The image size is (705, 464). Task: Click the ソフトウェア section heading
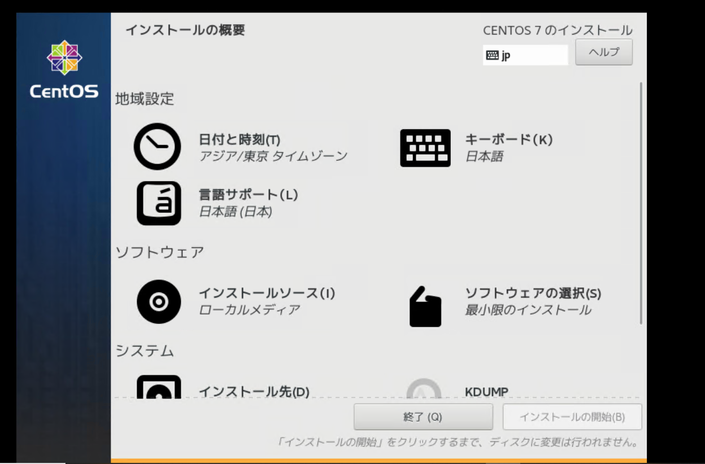pyautogui.click(x=160, y=252)
